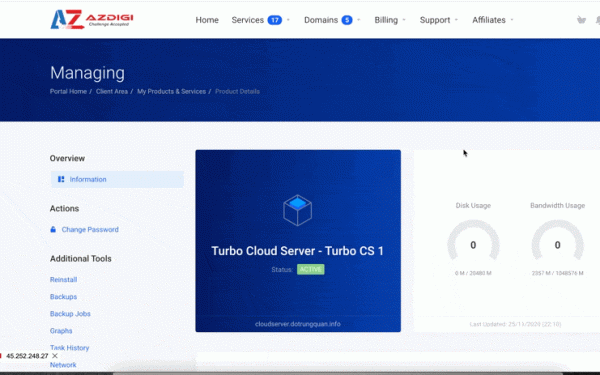Click the 0 M / 20480 M disk value
600x375 pixels.
coord(473,273)
